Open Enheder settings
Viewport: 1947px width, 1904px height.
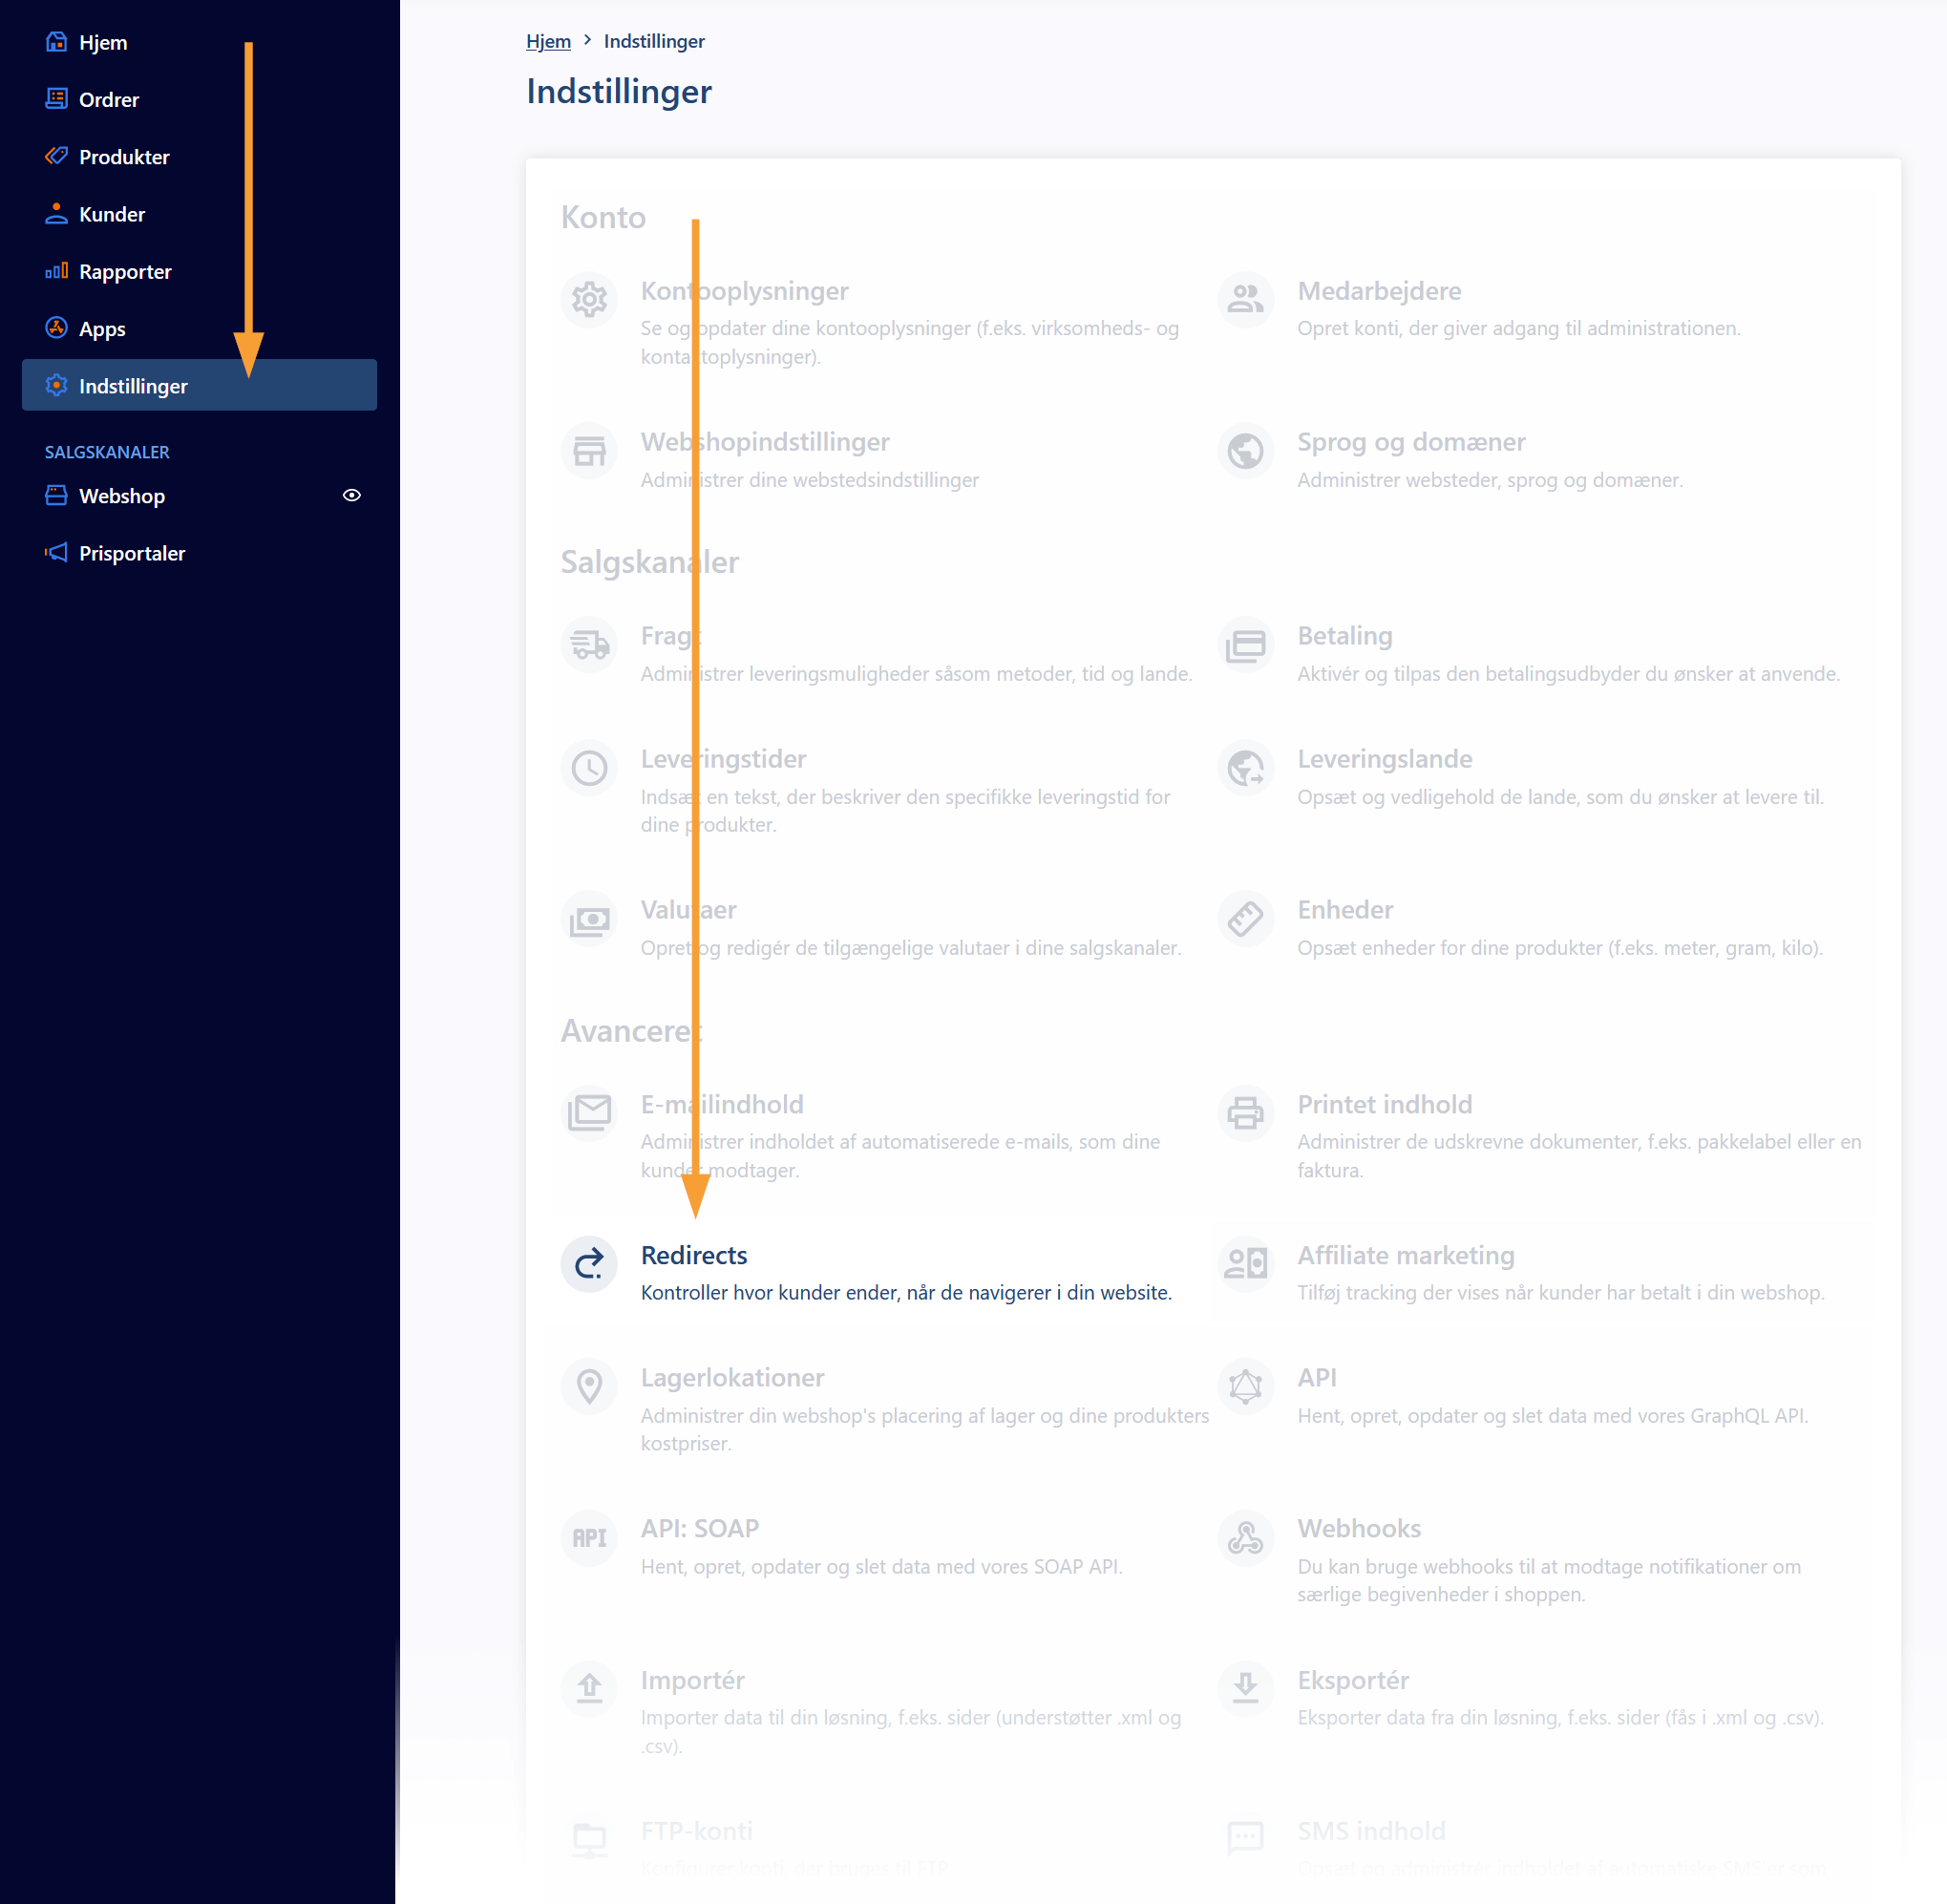(x=1344, y=910)
